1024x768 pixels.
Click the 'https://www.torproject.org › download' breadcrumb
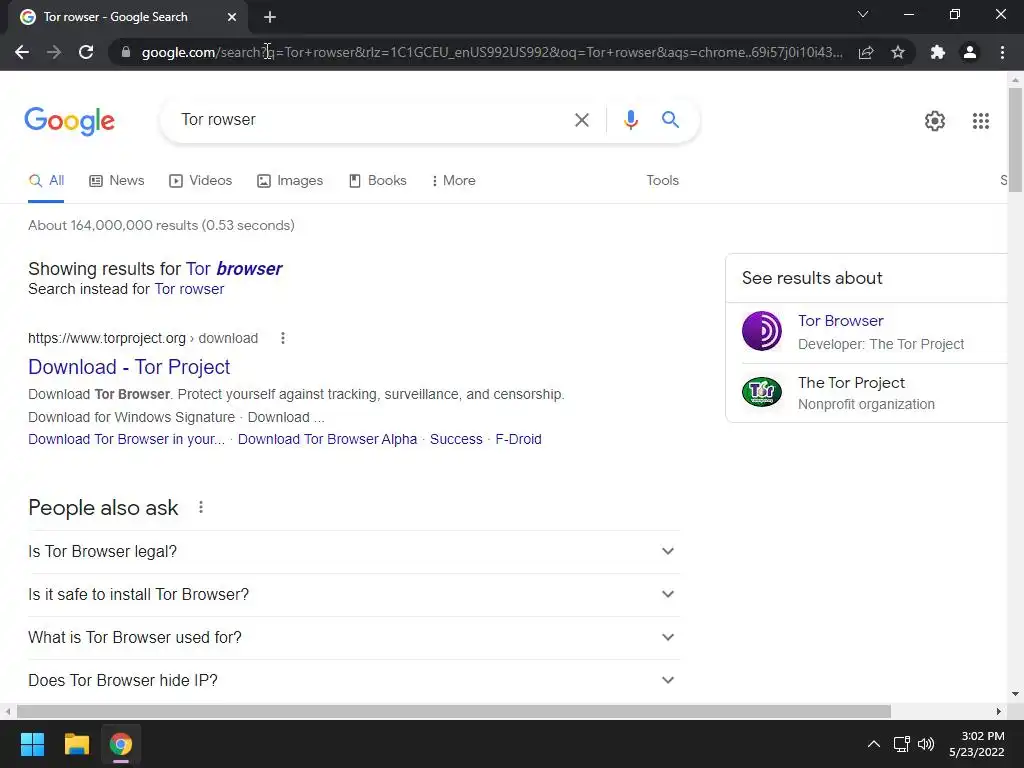click(143, 338)
